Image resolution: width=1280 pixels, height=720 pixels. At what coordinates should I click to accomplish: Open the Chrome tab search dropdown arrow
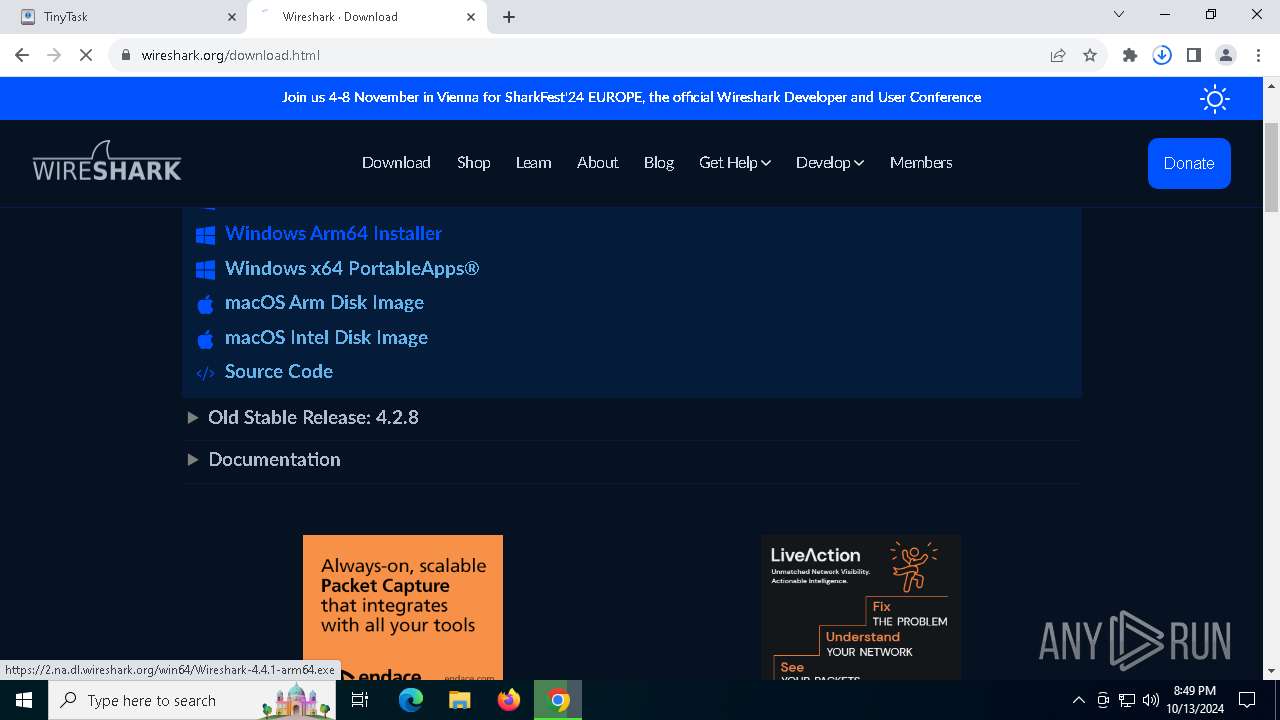tap(1119, 15)
